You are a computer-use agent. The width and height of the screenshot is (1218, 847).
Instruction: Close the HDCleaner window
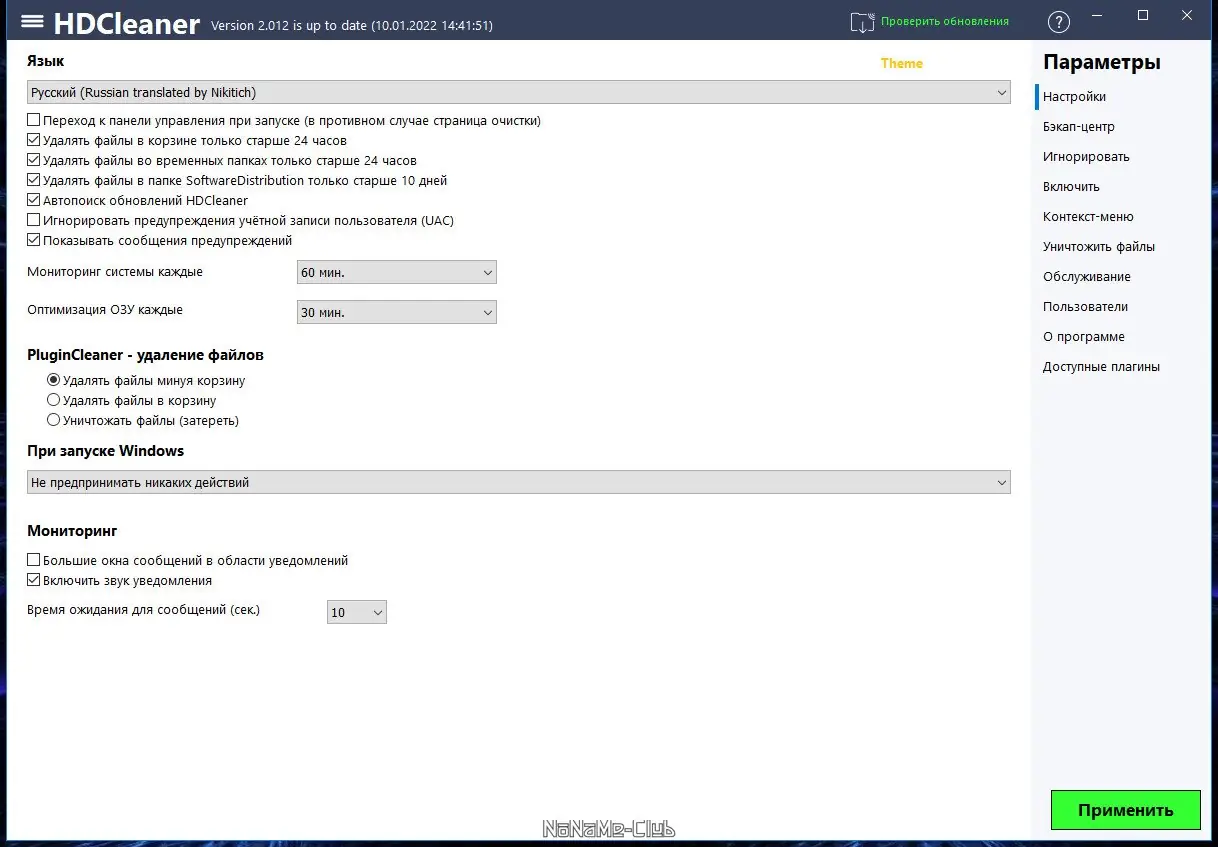(x=1186, y=15)
